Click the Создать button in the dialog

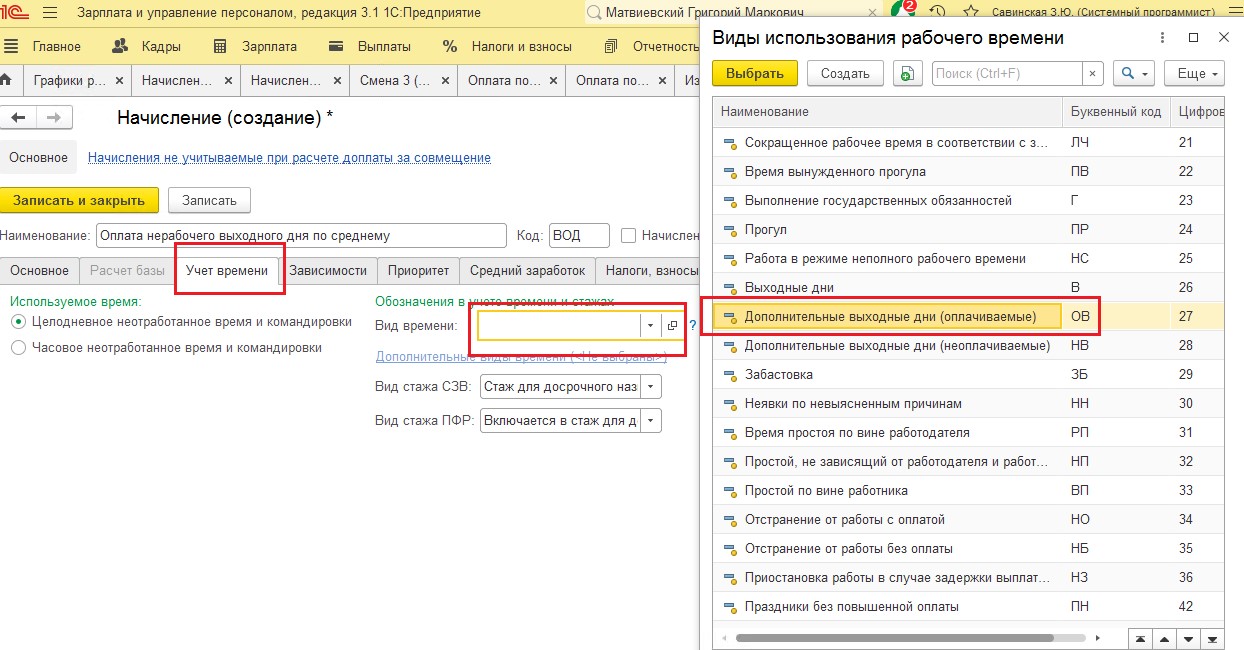tap(845, 73)
